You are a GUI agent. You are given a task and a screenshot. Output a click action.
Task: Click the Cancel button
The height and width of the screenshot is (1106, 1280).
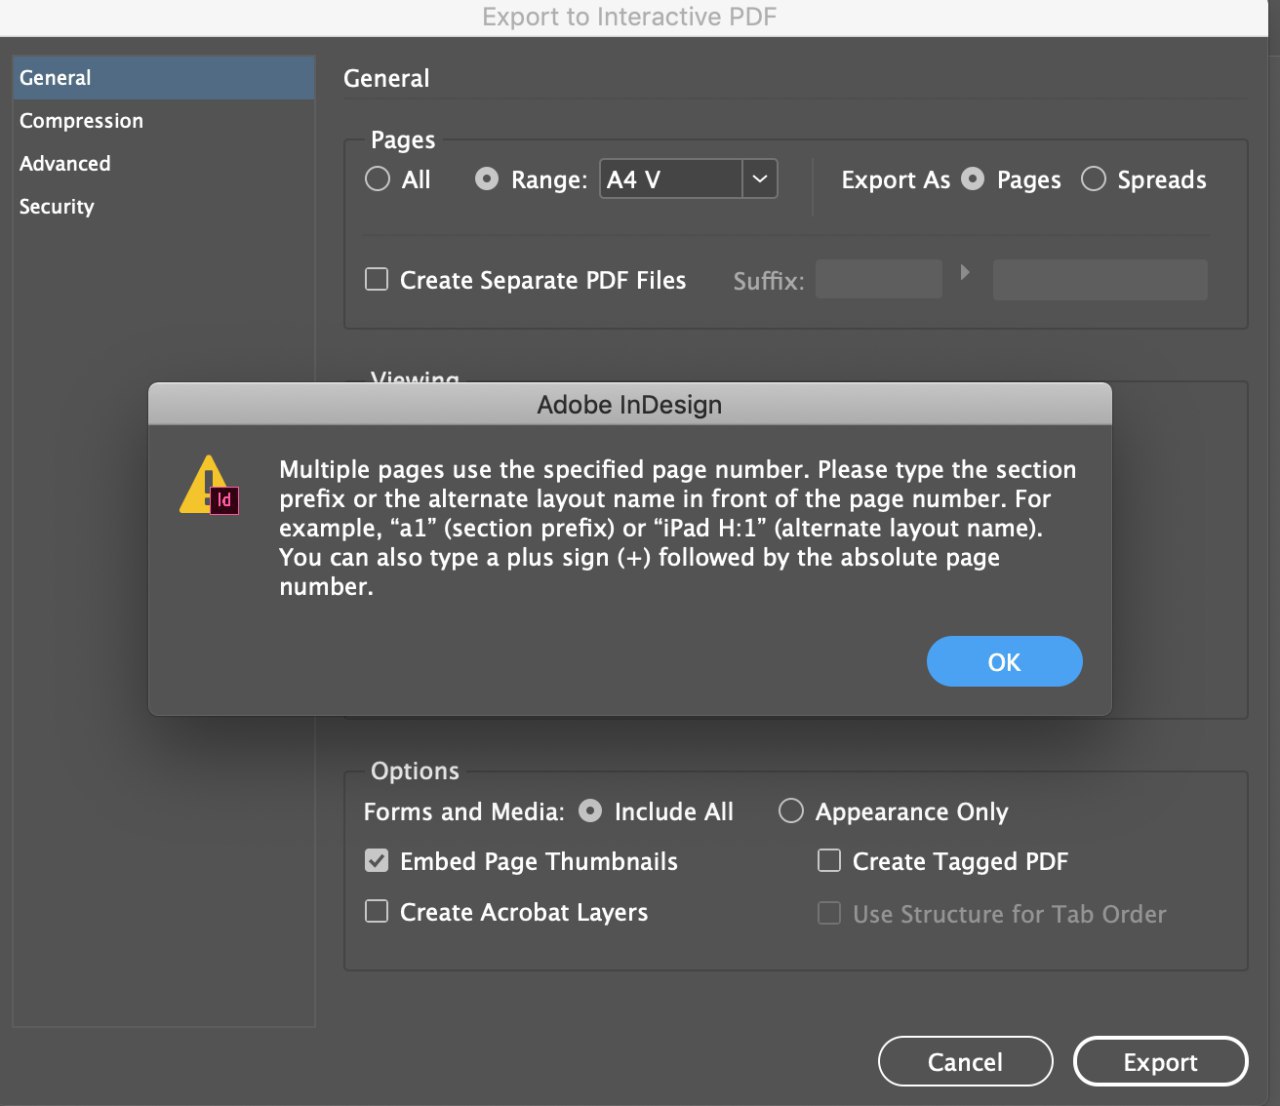pos(965,1061)
